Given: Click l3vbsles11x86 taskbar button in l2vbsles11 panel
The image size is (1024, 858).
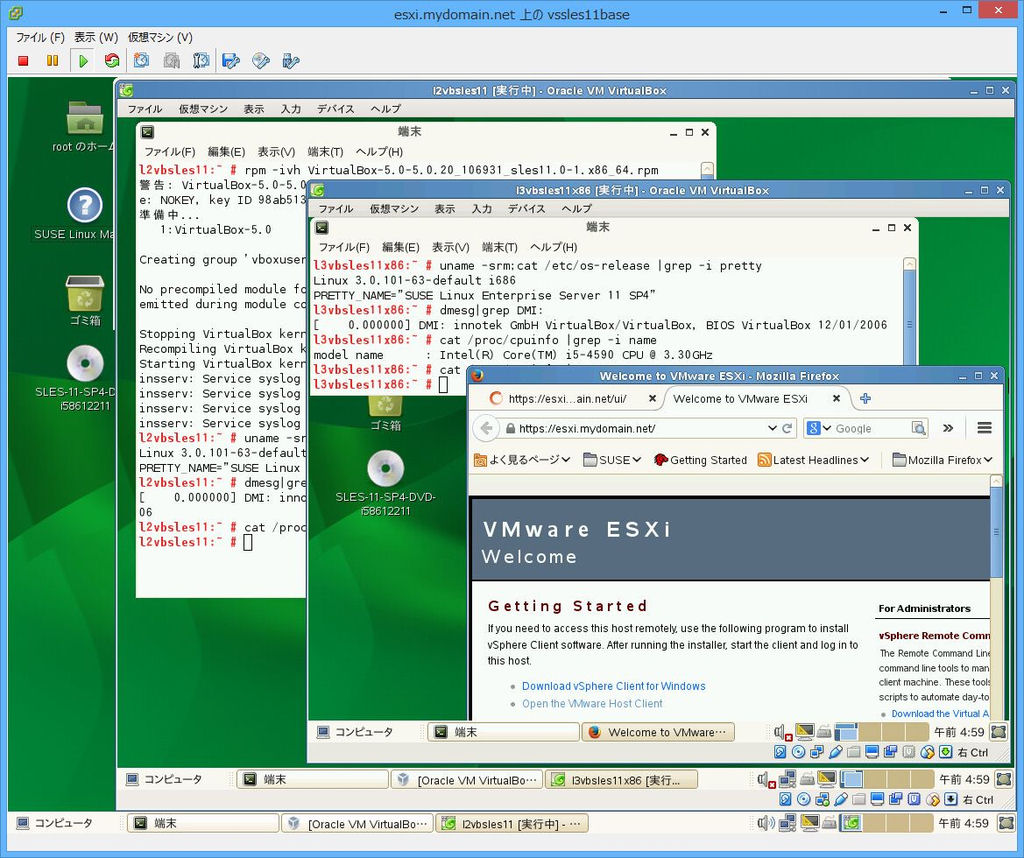Looking at the screenshot, I should (x=621, y=780).
